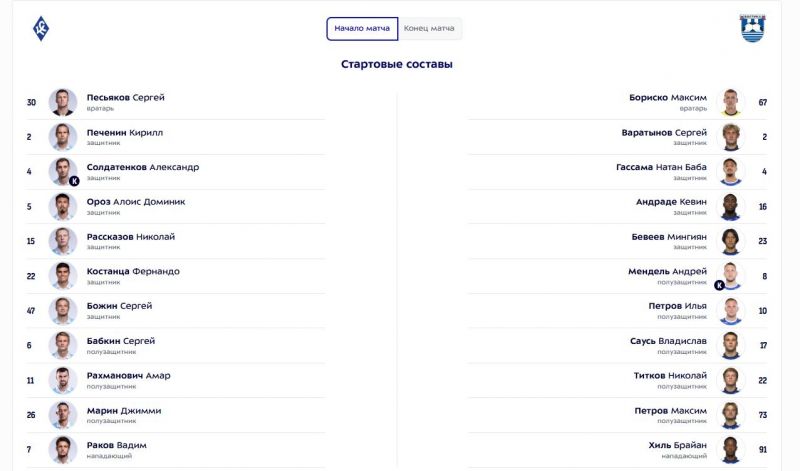Switch to the Конец матча tab
The width and height of the screenshot is (800, 471).
429,29
